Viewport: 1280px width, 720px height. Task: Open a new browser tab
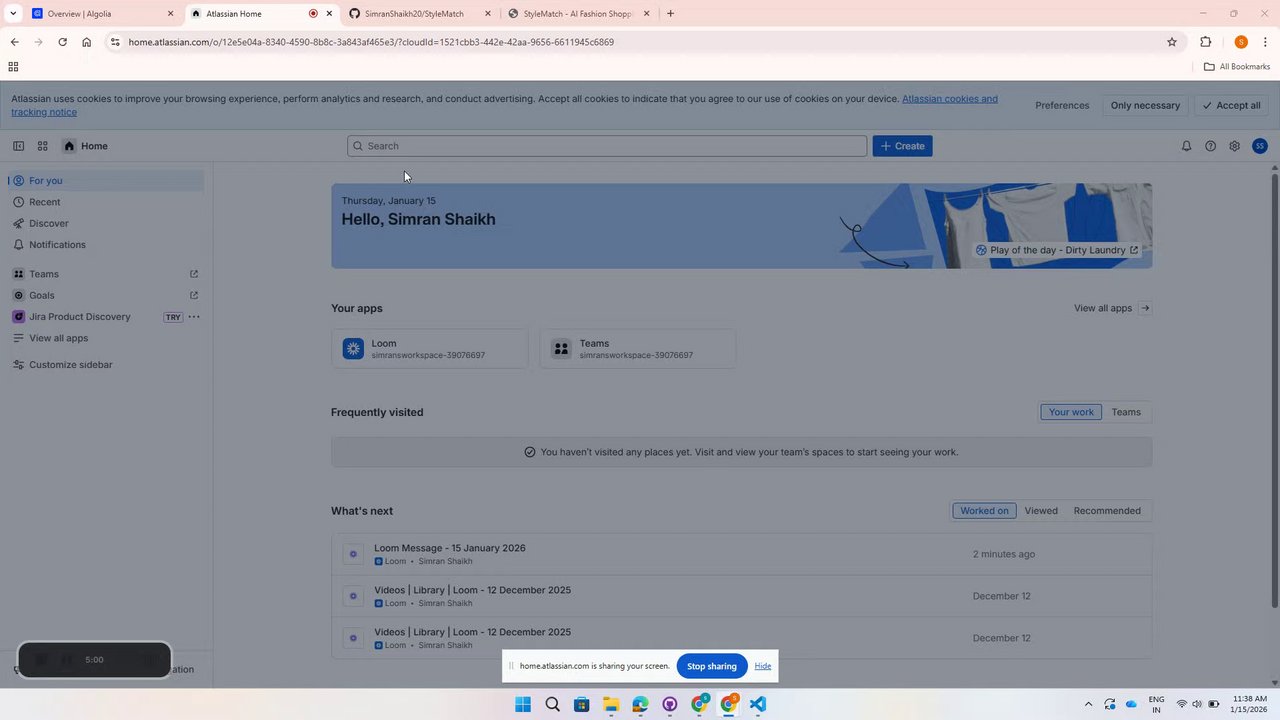pos(670,14)
